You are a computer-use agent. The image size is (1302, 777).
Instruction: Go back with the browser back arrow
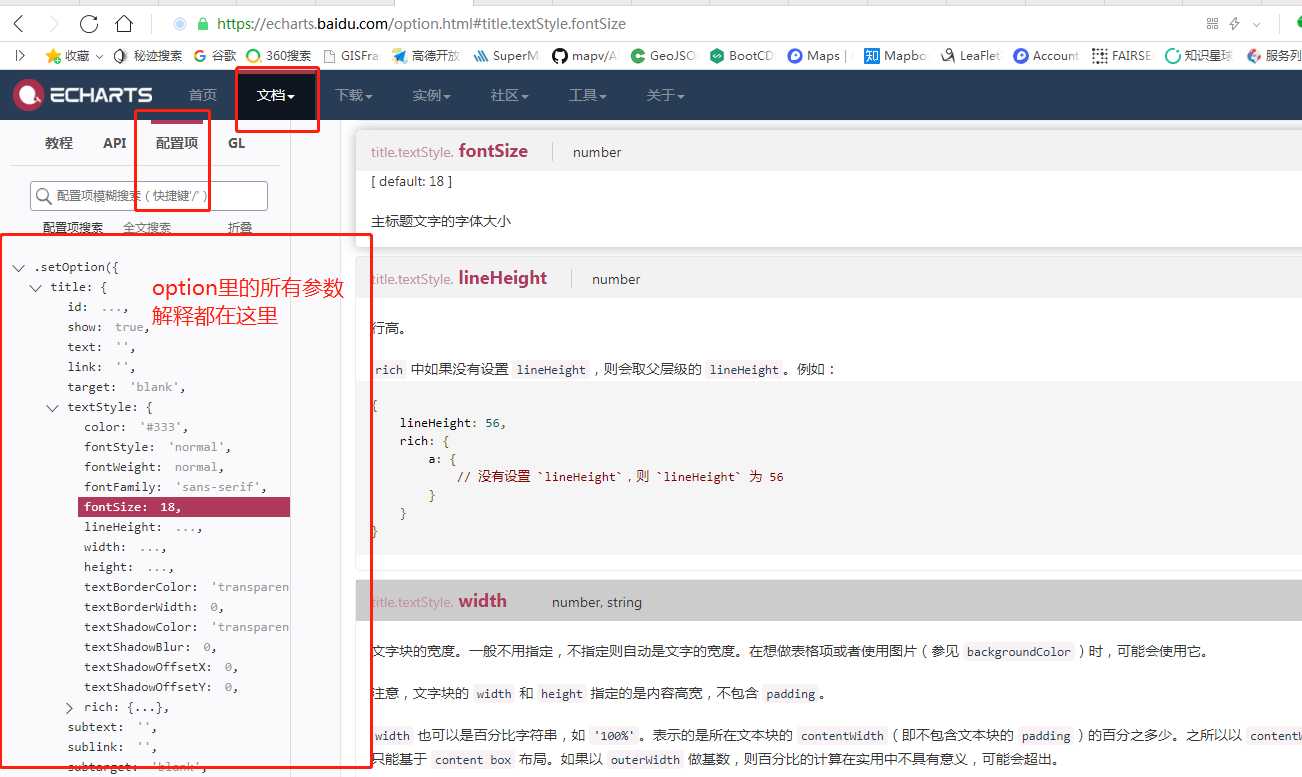pyautogui.click(x=19, y=23)
